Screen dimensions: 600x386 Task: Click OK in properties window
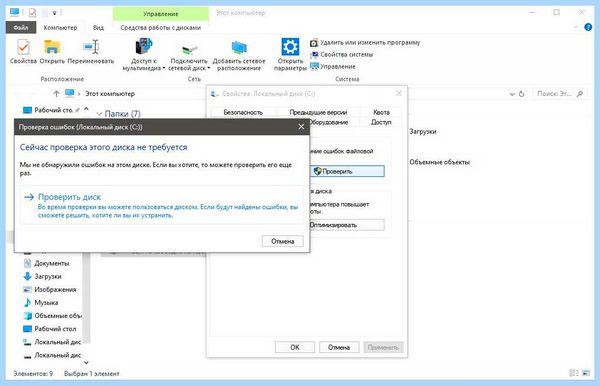point(295,347)
